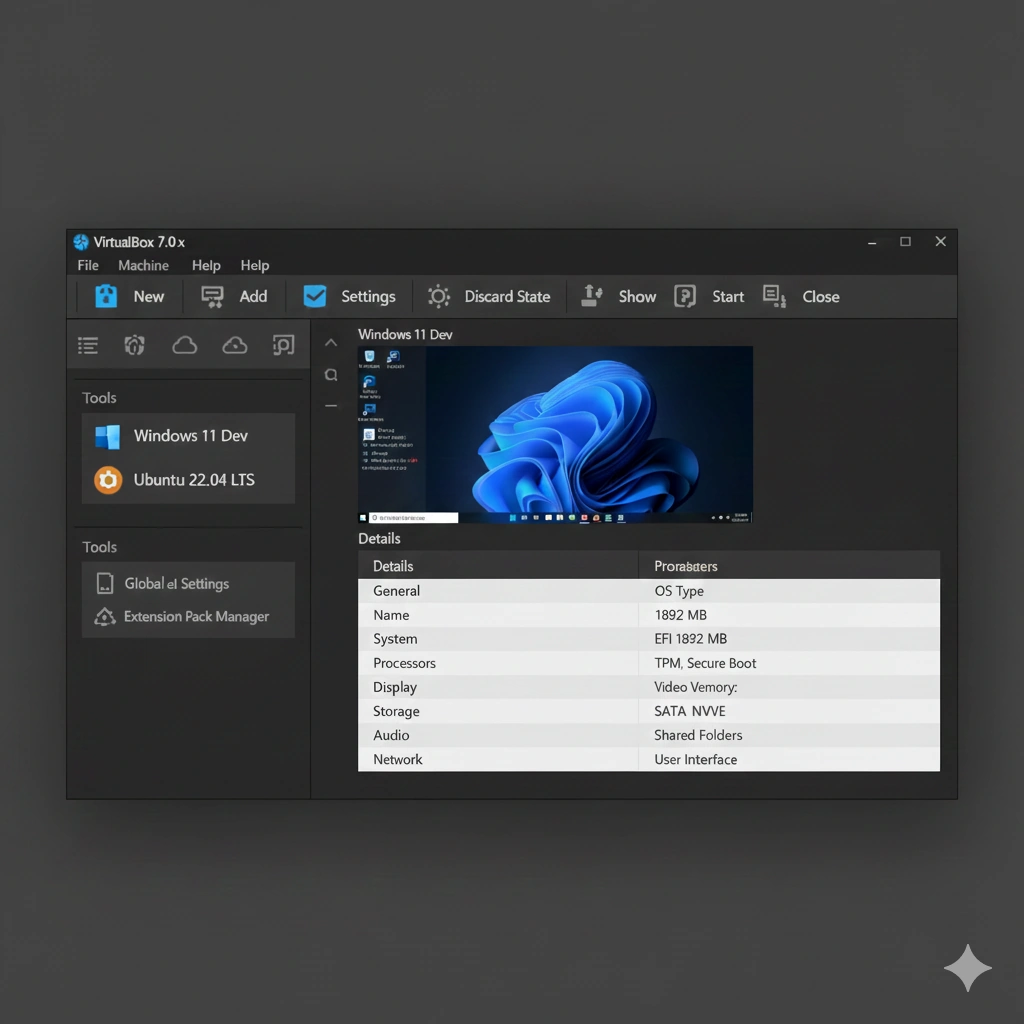Click the Discard State toolbar icon
Screen dimensions: 1024x1024
pyautogui.click(x=439, y=296)
